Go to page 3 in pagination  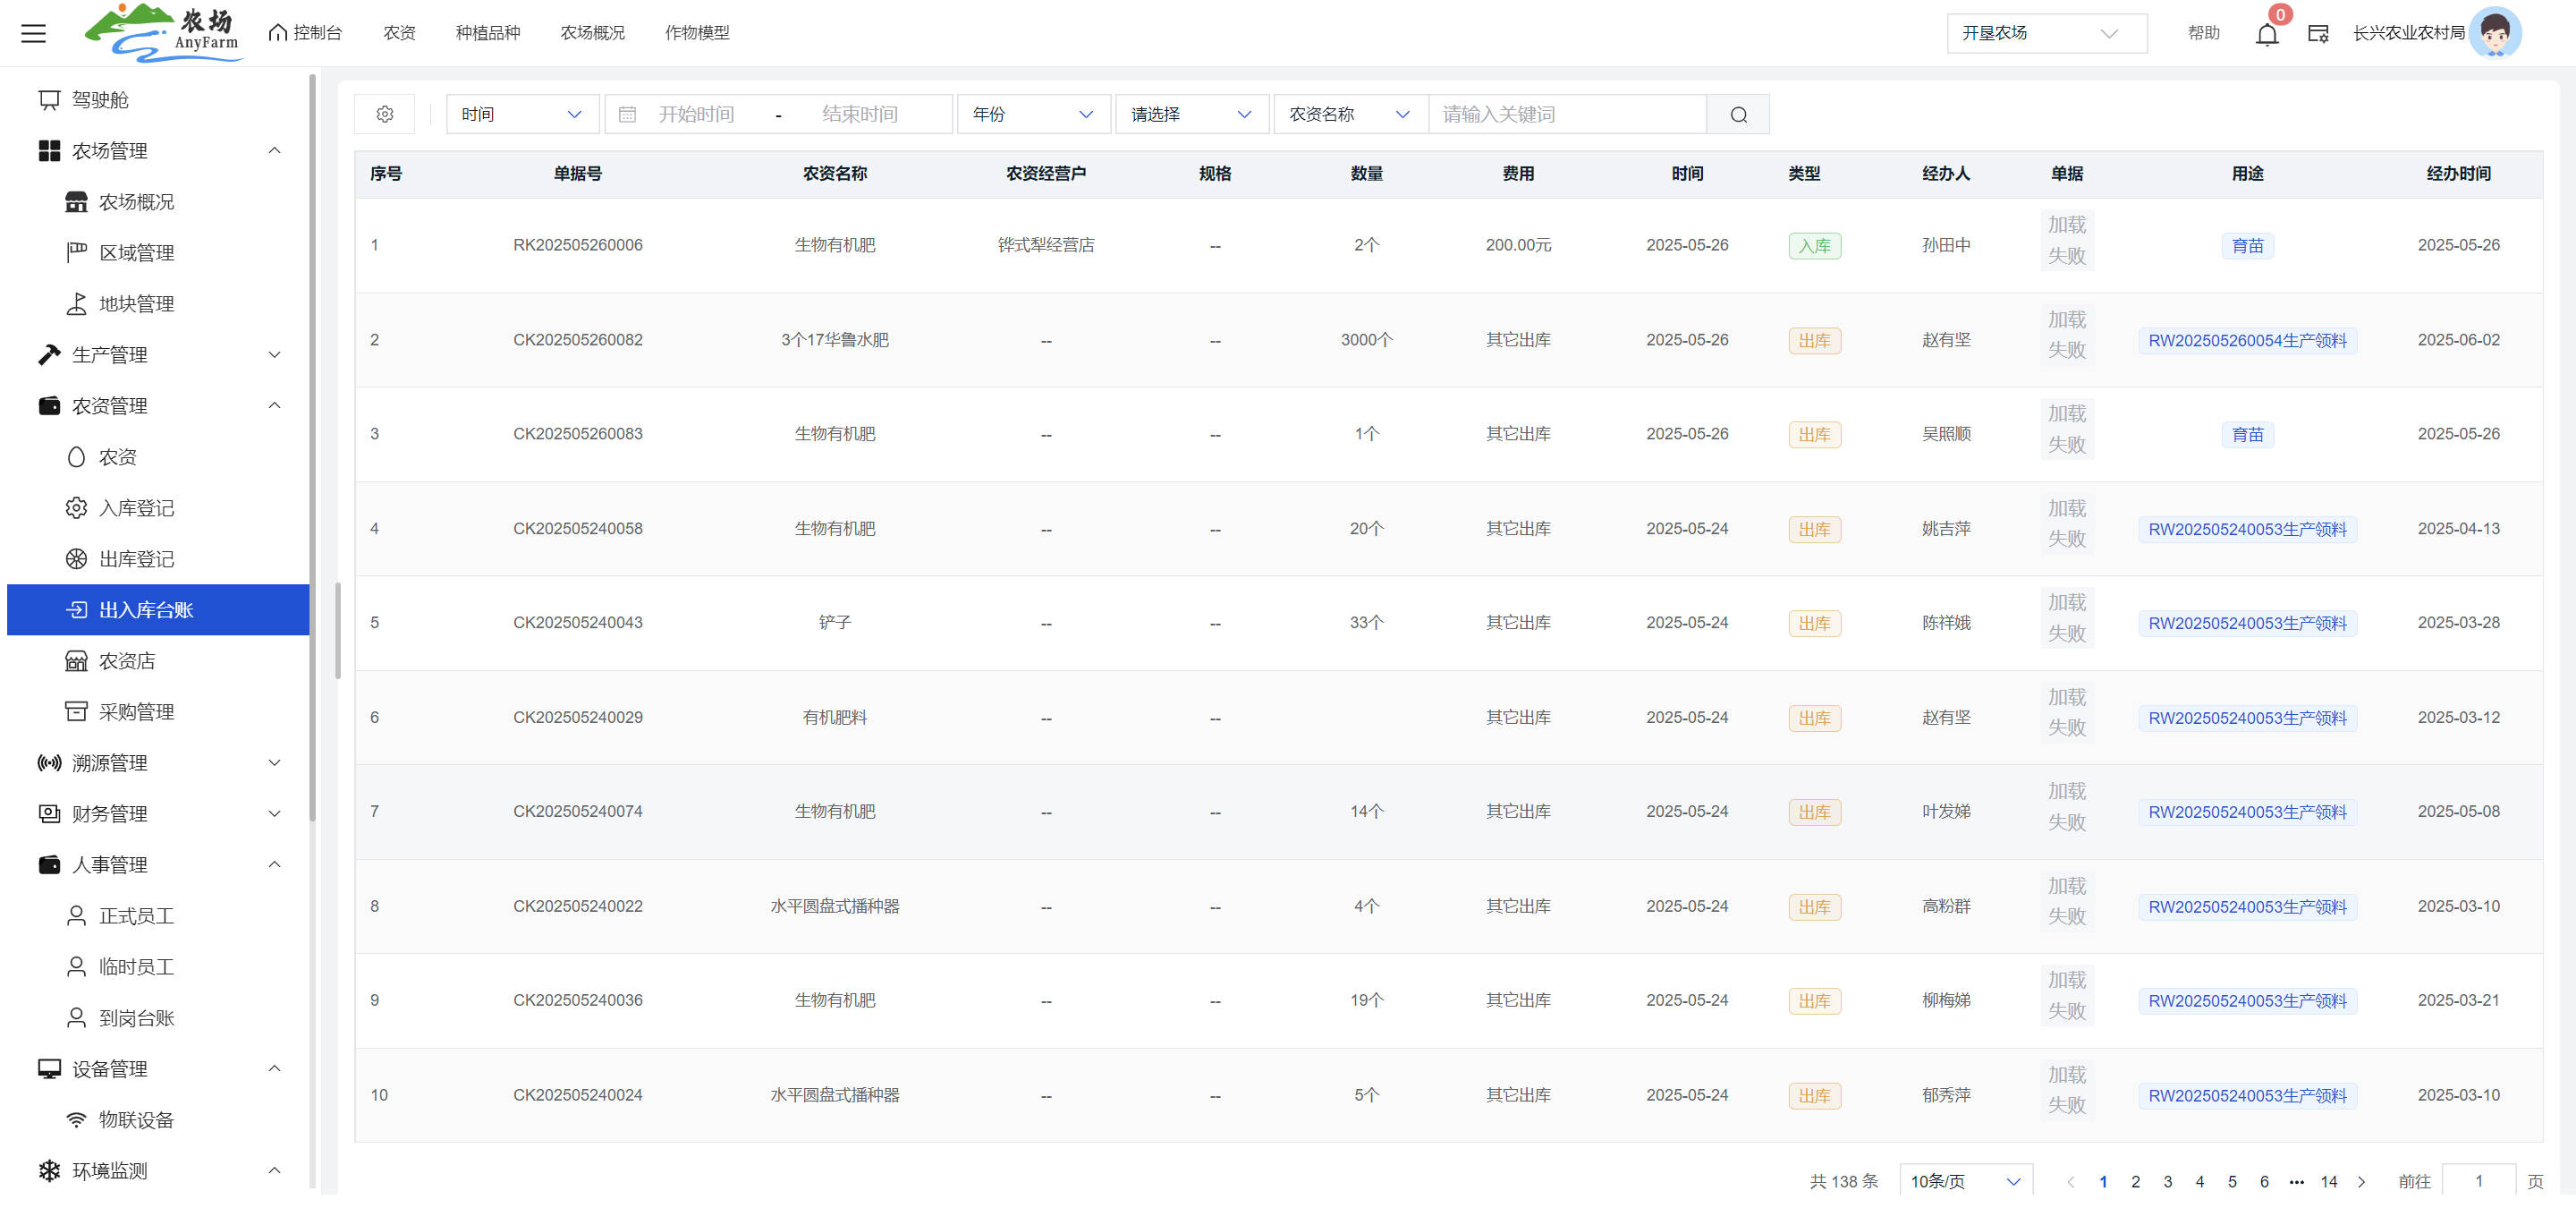2167,1181
